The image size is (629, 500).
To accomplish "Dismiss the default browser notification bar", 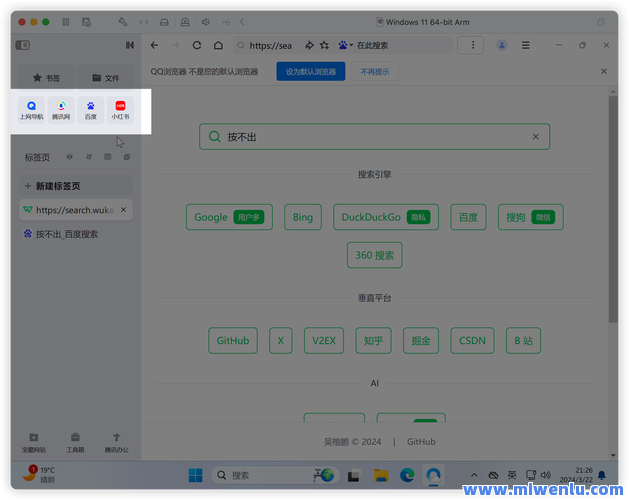I will click(604, 71).
